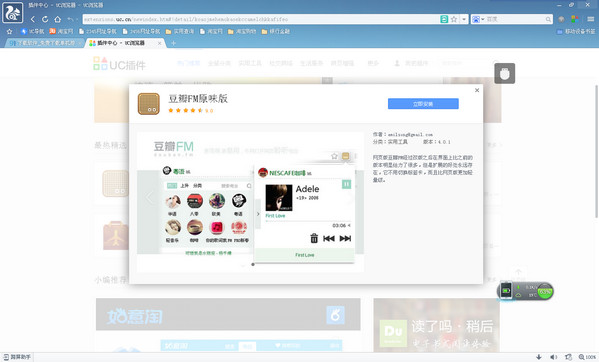Click the back-to-top arrow button
599x362 pixels.
click(518, 272)
